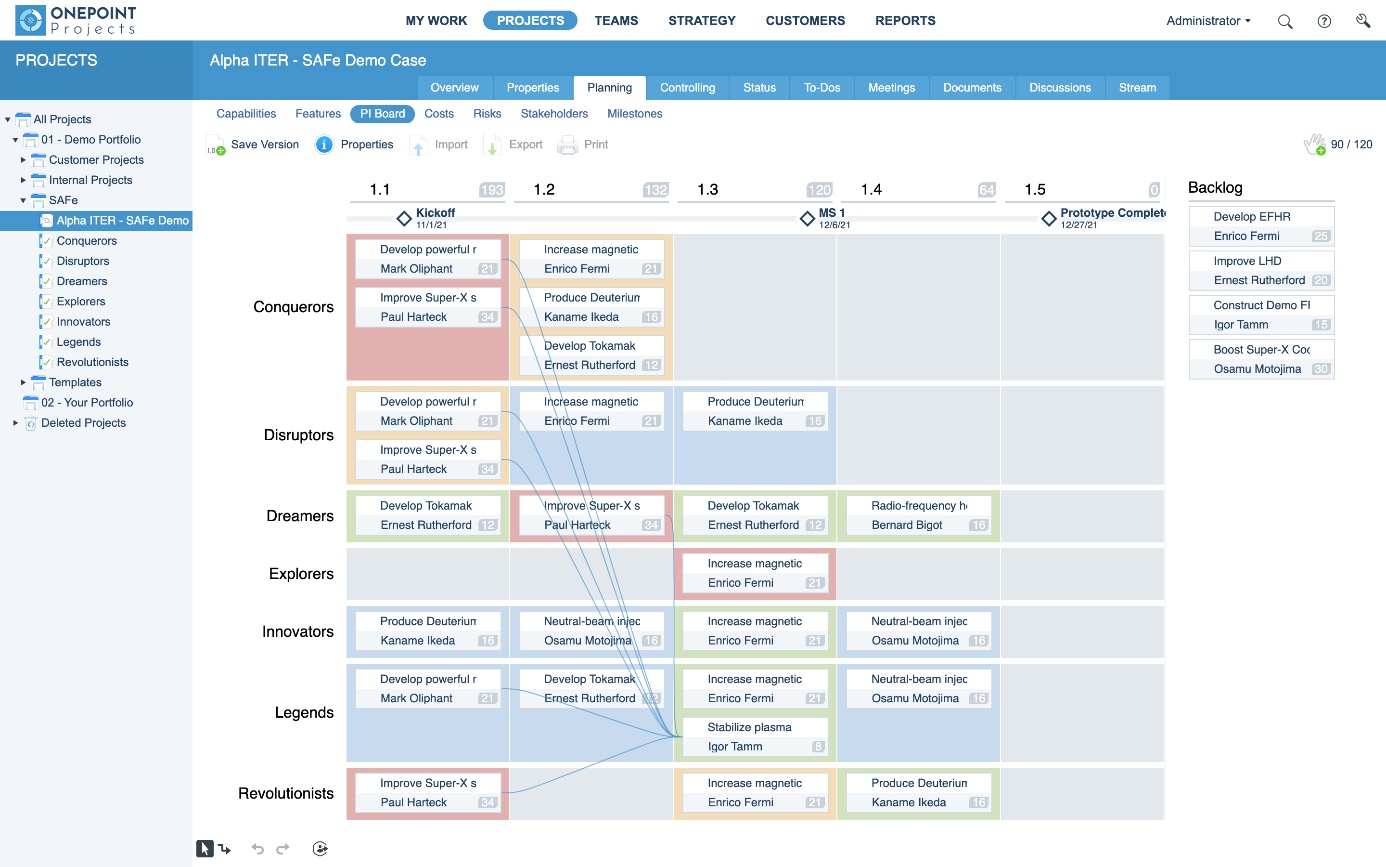Select the pointer arrow tool

point(204,849)
